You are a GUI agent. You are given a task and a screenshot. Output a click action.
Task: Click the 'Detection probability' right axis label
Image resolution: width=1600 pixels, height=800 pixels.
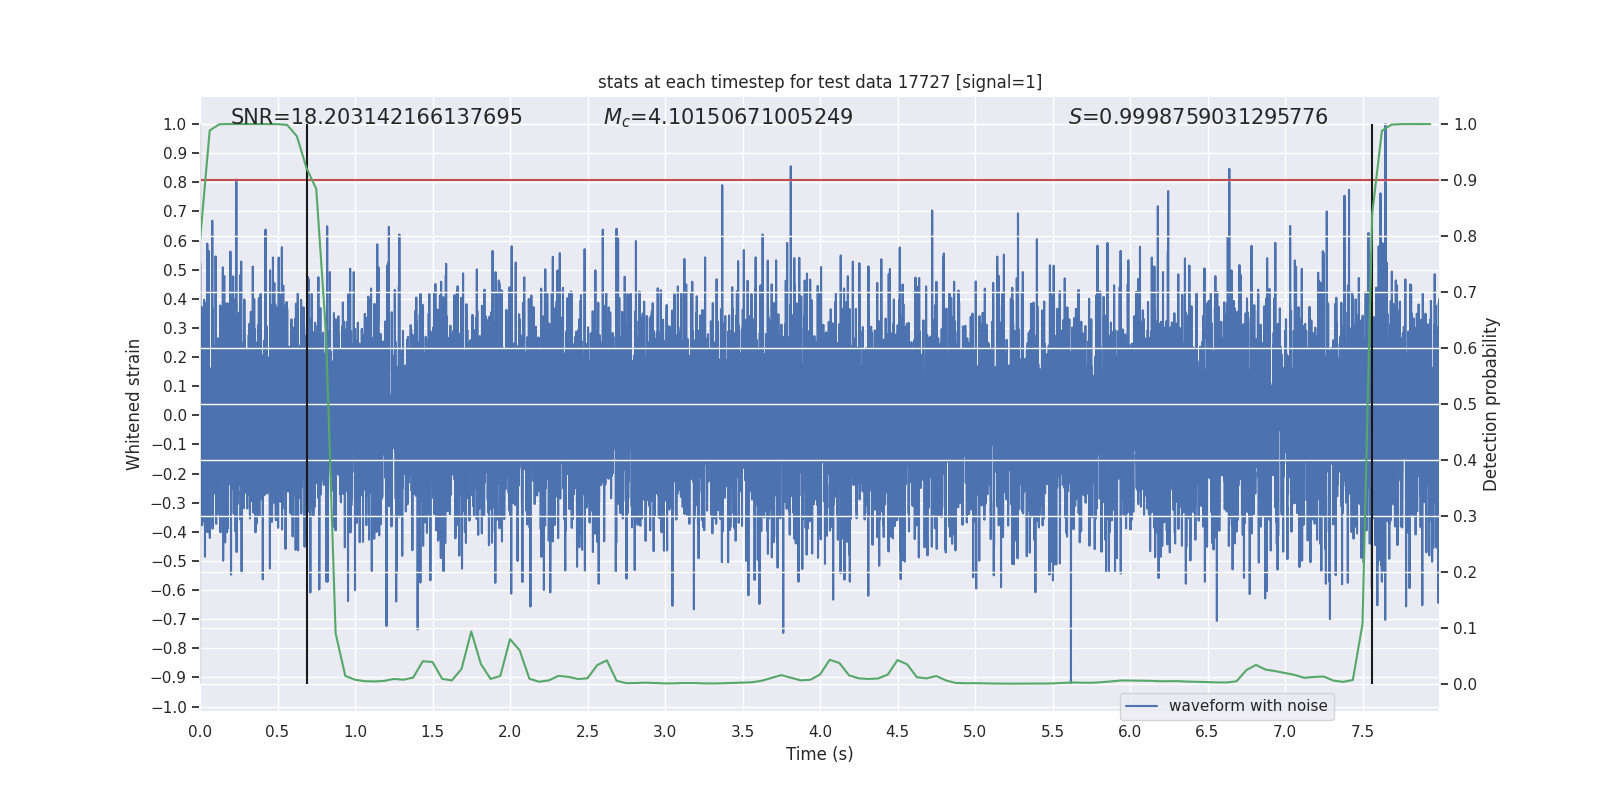1491,404
